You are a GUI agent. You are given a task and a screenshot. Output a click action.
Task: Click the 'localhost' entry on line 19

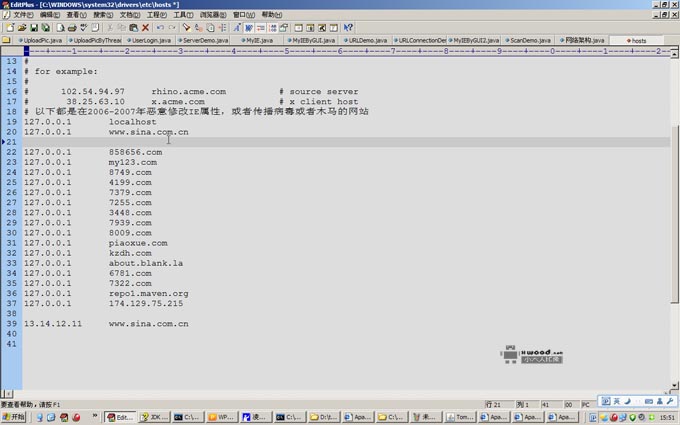click(x=132, y=122)
